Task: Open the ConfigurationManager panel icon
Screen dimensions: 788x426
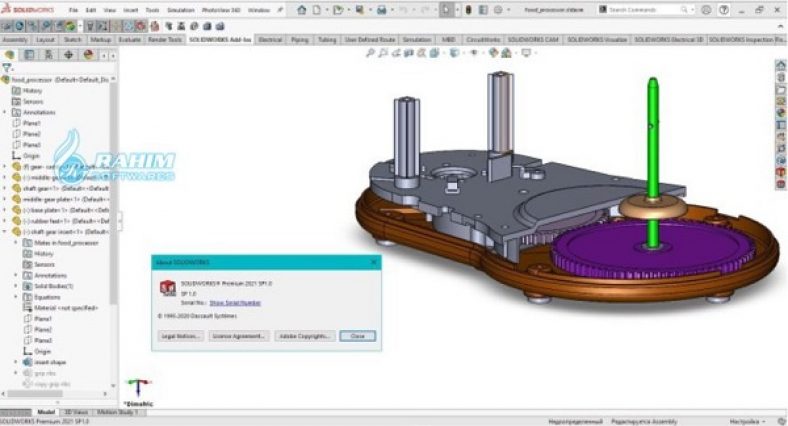Action: tap(48, 55)
